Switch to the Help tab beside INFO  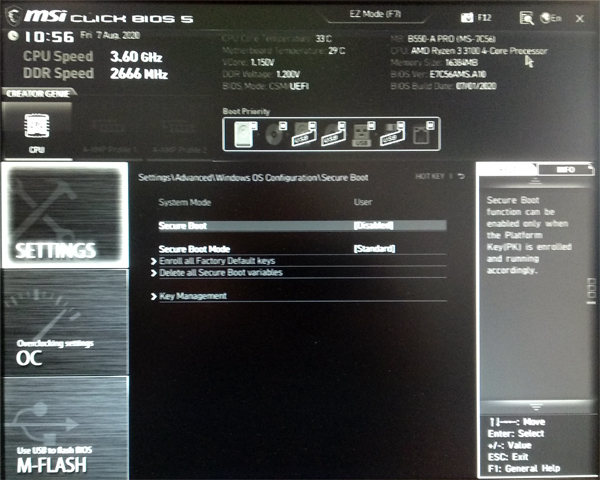coord(507,169)
